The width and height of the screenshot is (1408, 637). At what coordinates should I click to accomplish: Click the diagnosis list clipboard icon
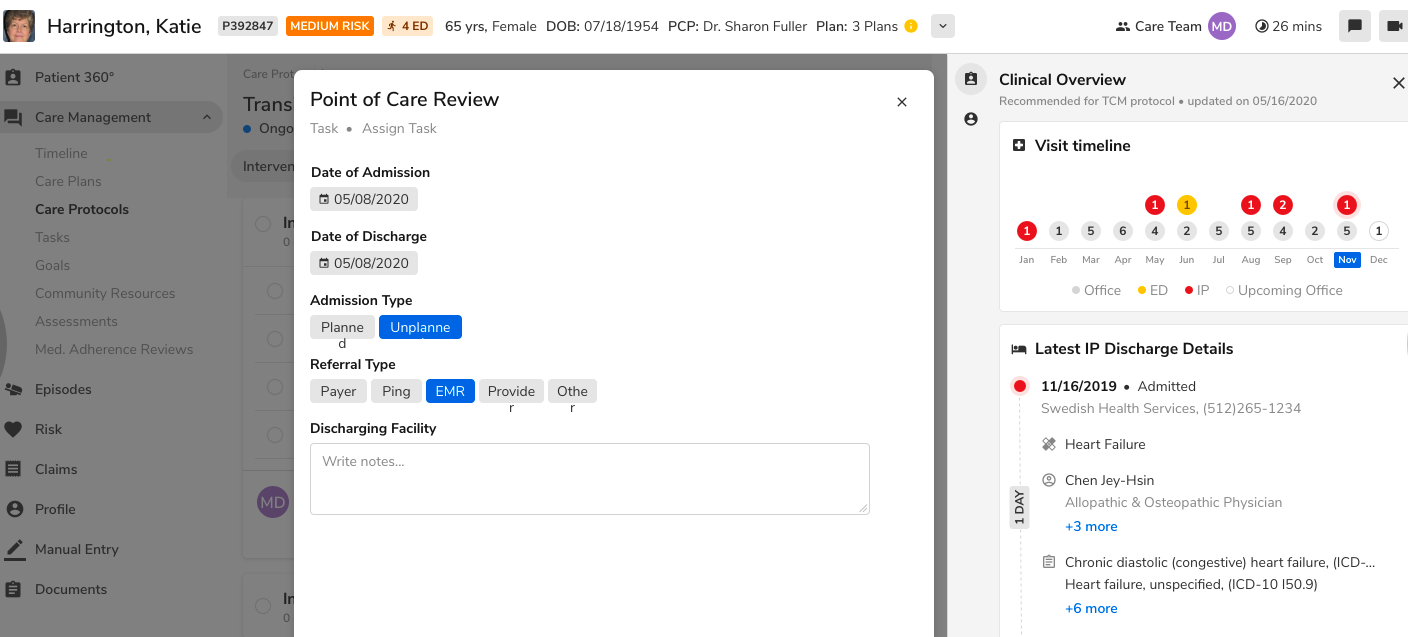pos(1049,562)
